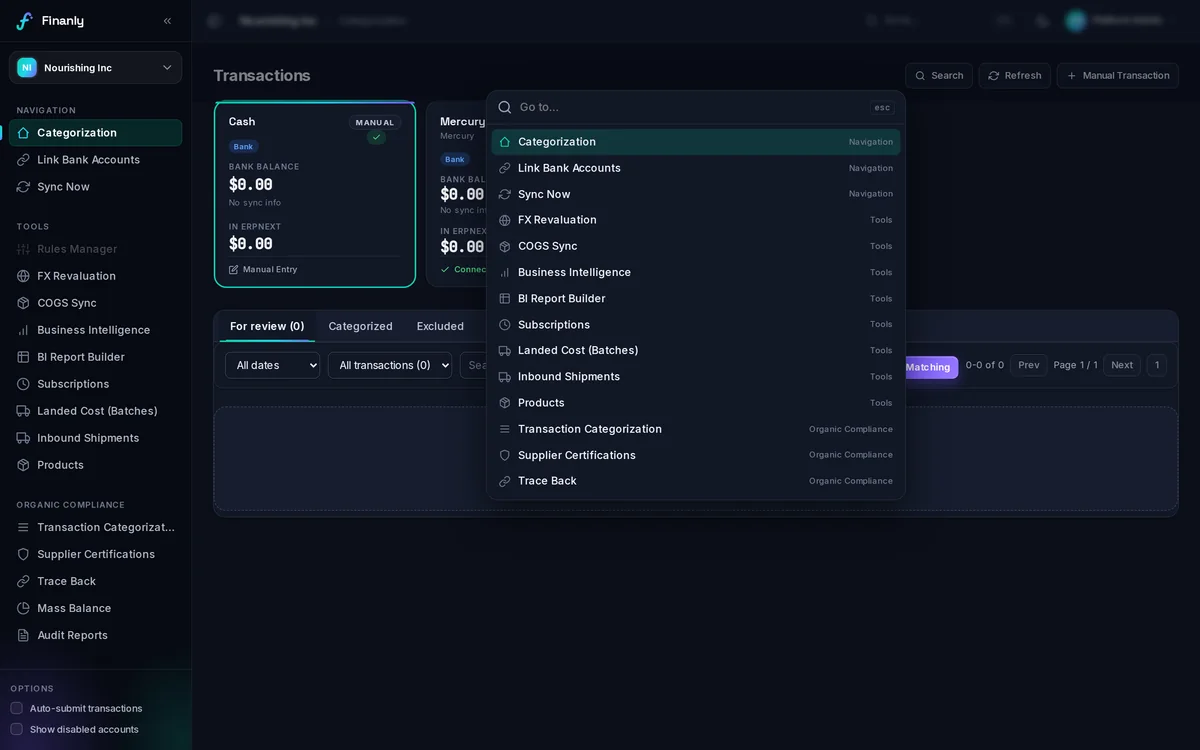1200x750 pixels.
Task: Choose COGS Sync in command palette
Action: click(696, 246)
